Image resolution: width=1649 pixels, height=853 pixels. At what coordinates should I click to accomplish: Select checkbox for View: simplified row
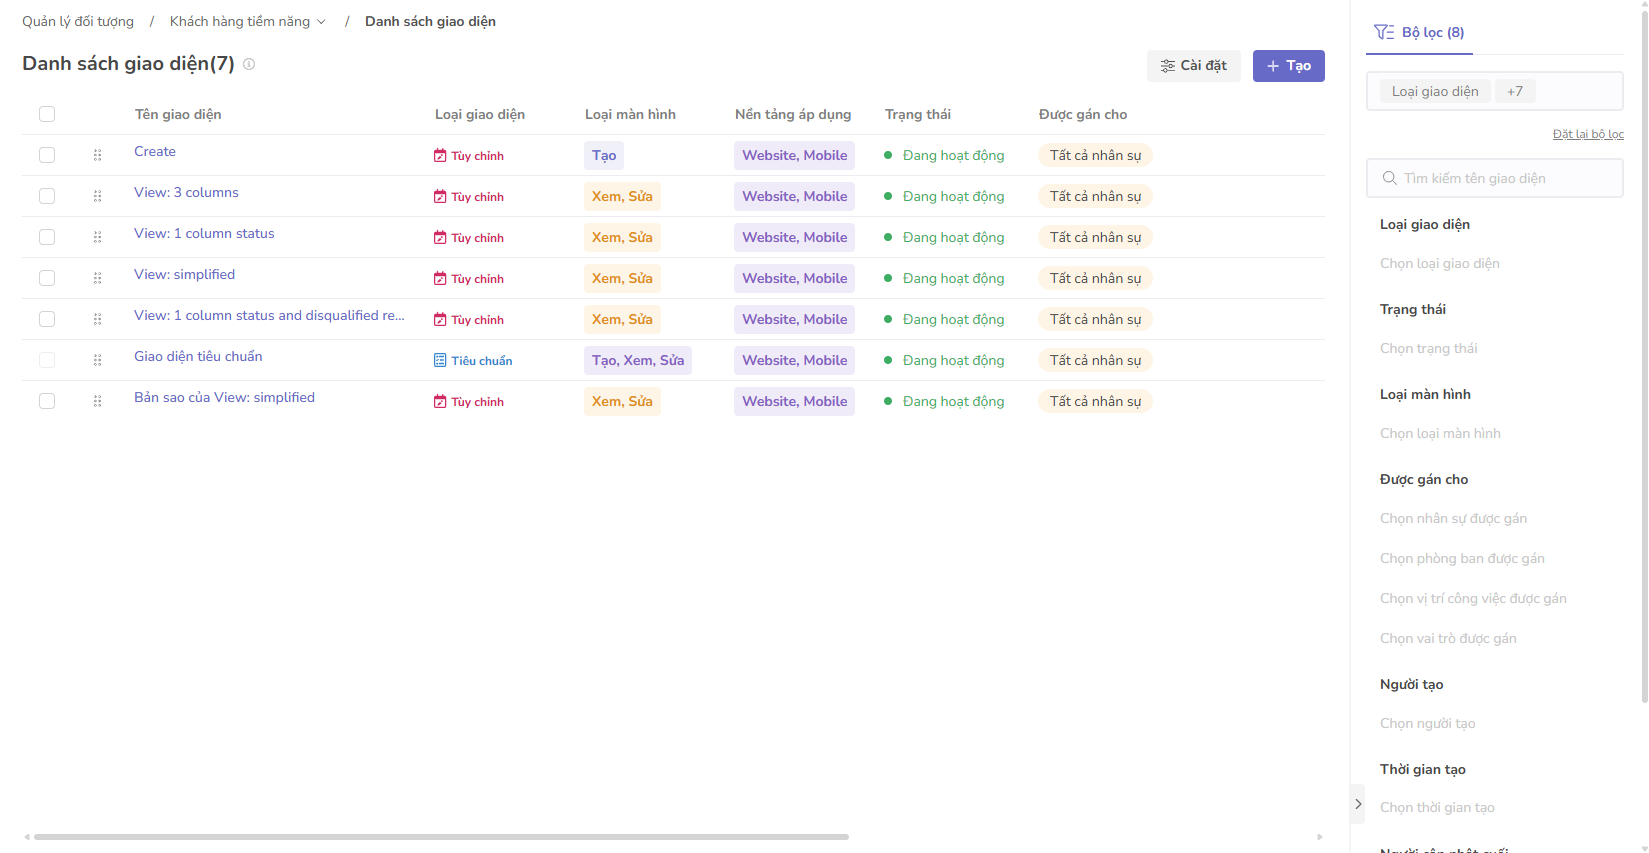click(x=47, y=278)
